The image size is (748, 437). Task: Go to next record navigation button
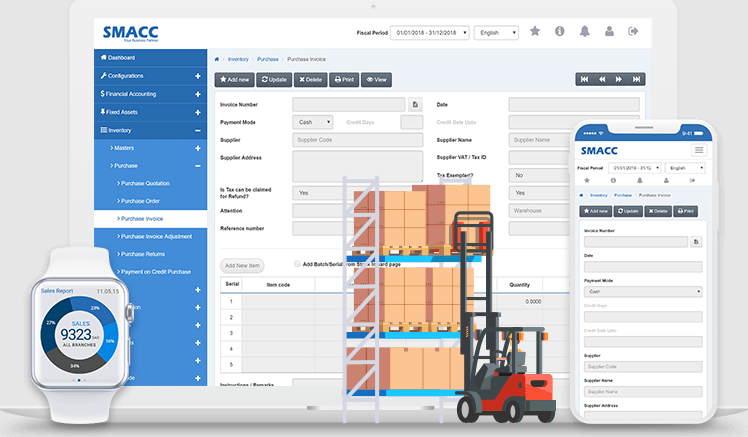point(619,79)
